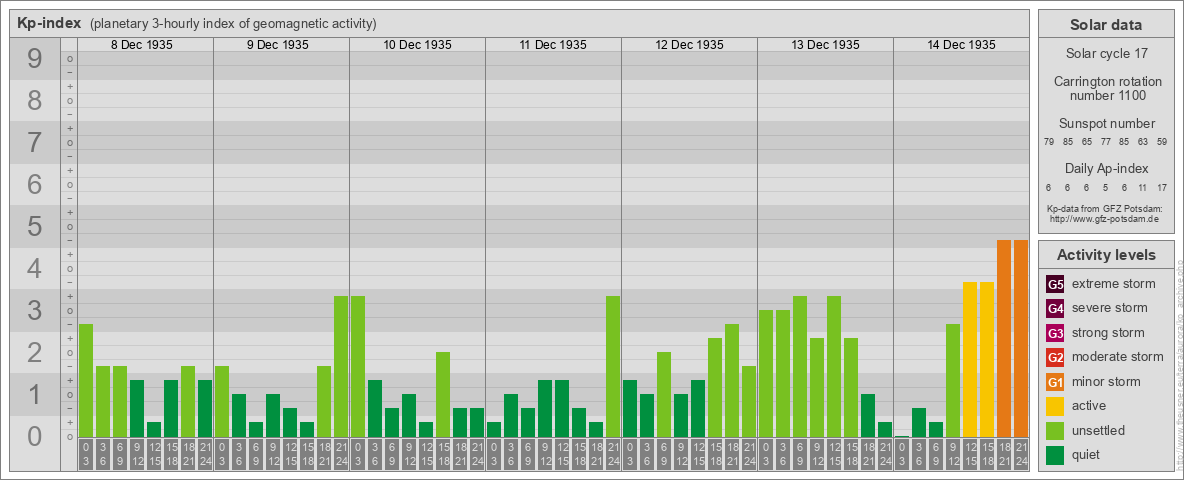The width and height of the screenshot is (1184, 480).
Task: Click the G4 severe storm badge
Action: [1055, 309]
